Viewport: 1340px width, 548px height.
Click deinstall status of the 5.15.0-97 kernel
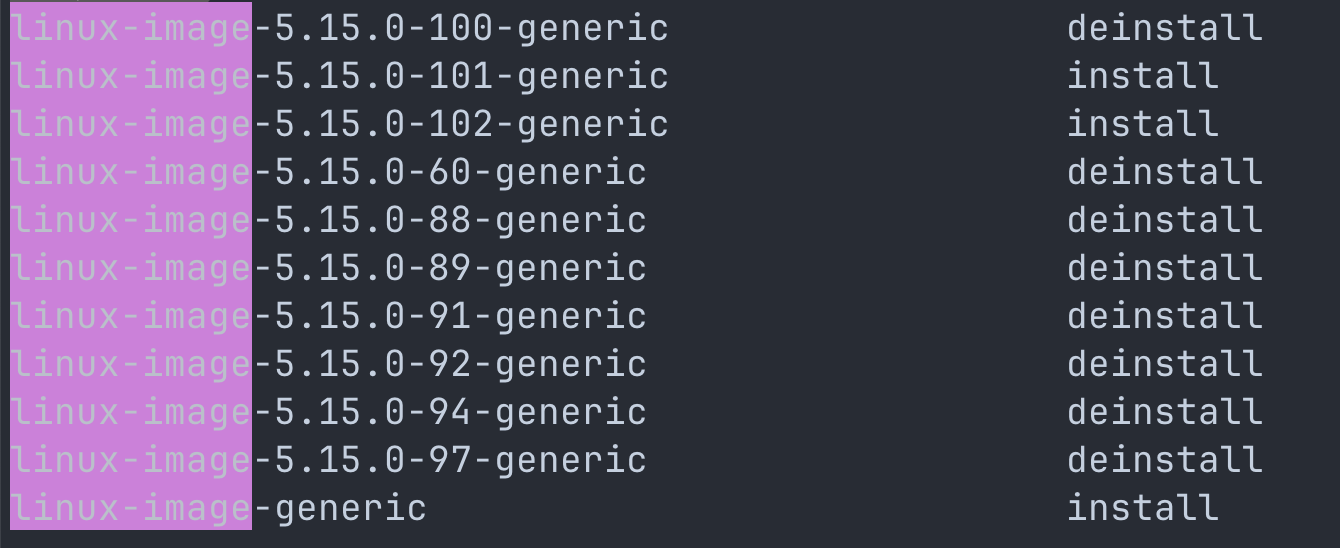point(1165,460)
